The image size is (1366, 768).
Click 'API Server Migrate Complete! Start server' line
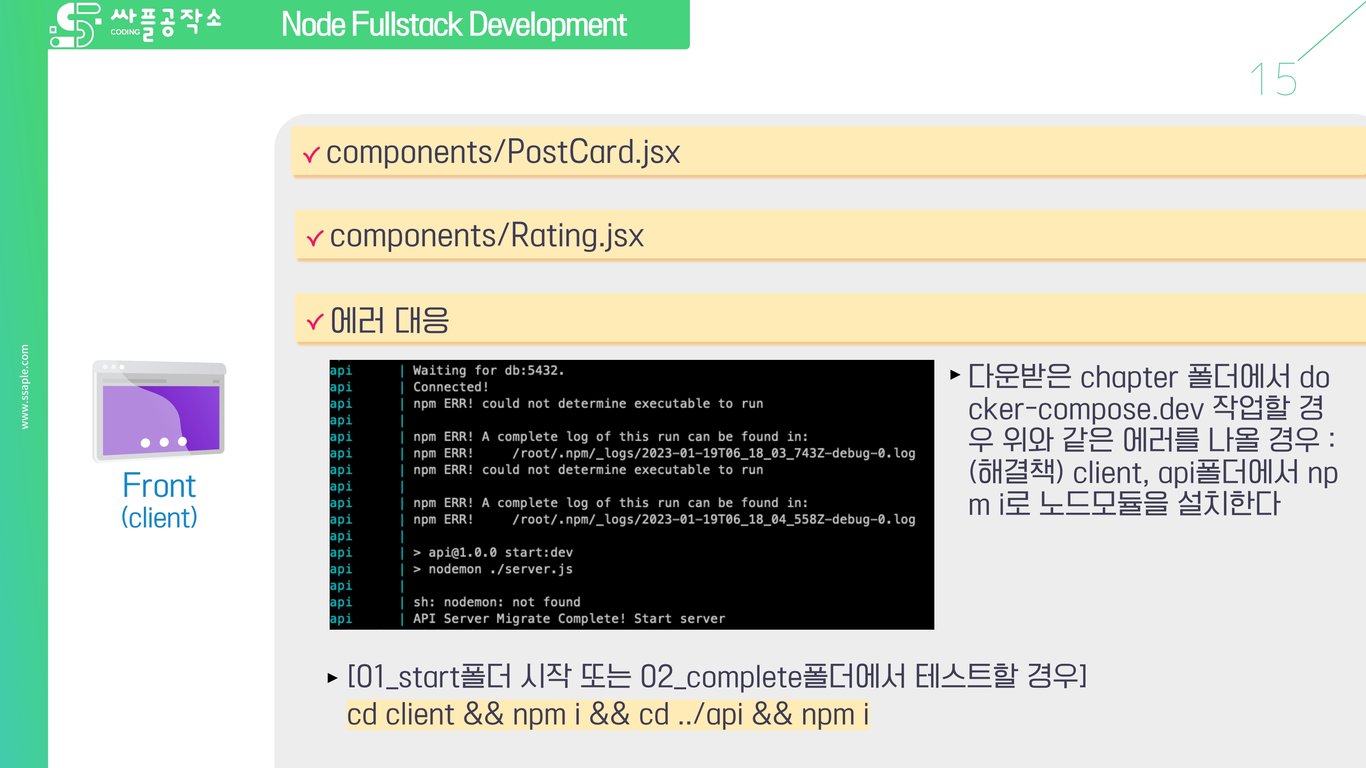[x=569, y=619]
